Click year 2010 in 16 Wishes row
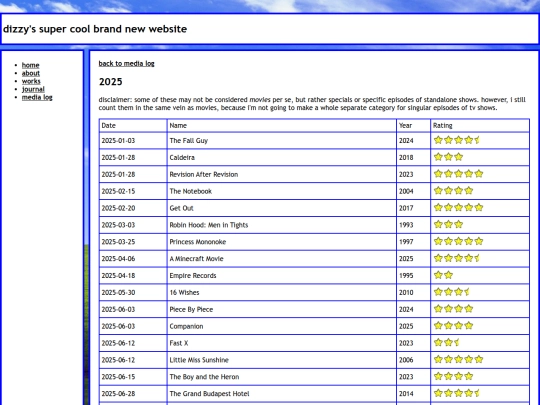540x405 pixels. (x=406, y=292)
